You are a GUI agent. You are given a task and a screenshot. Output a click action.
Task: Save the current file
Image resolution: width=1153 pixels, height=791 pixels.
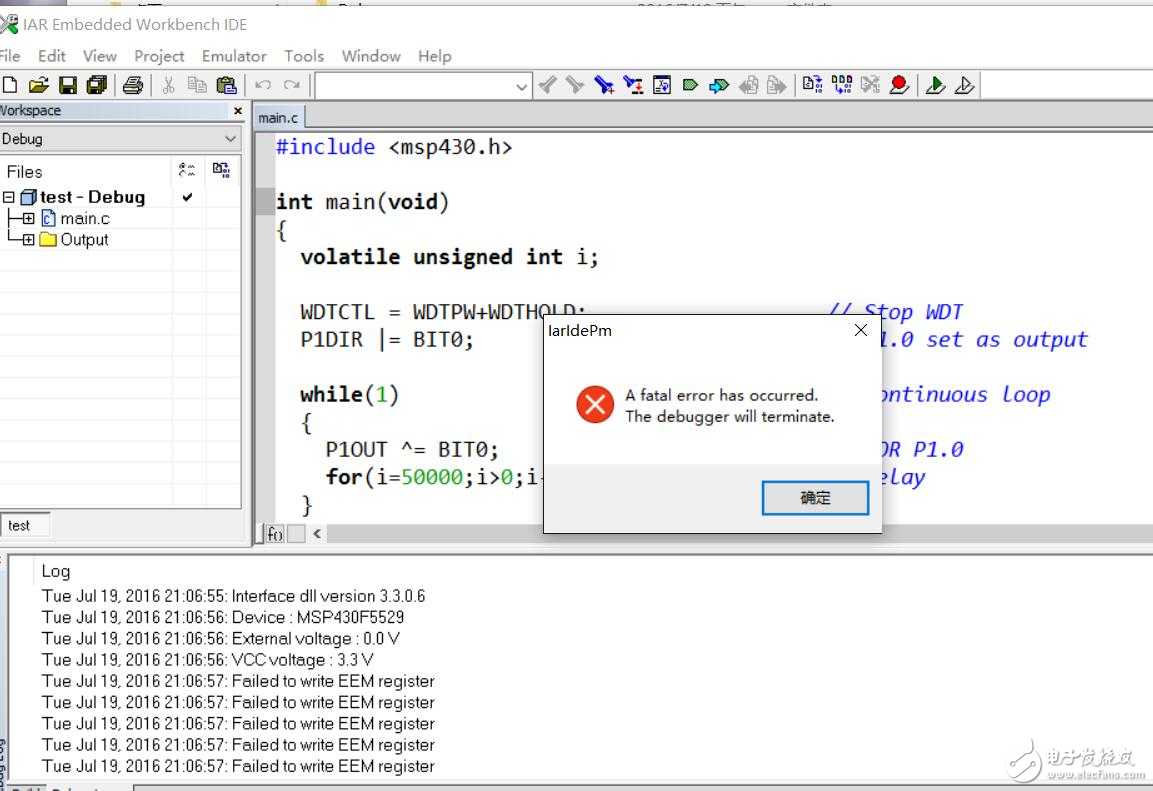point(68,85)
